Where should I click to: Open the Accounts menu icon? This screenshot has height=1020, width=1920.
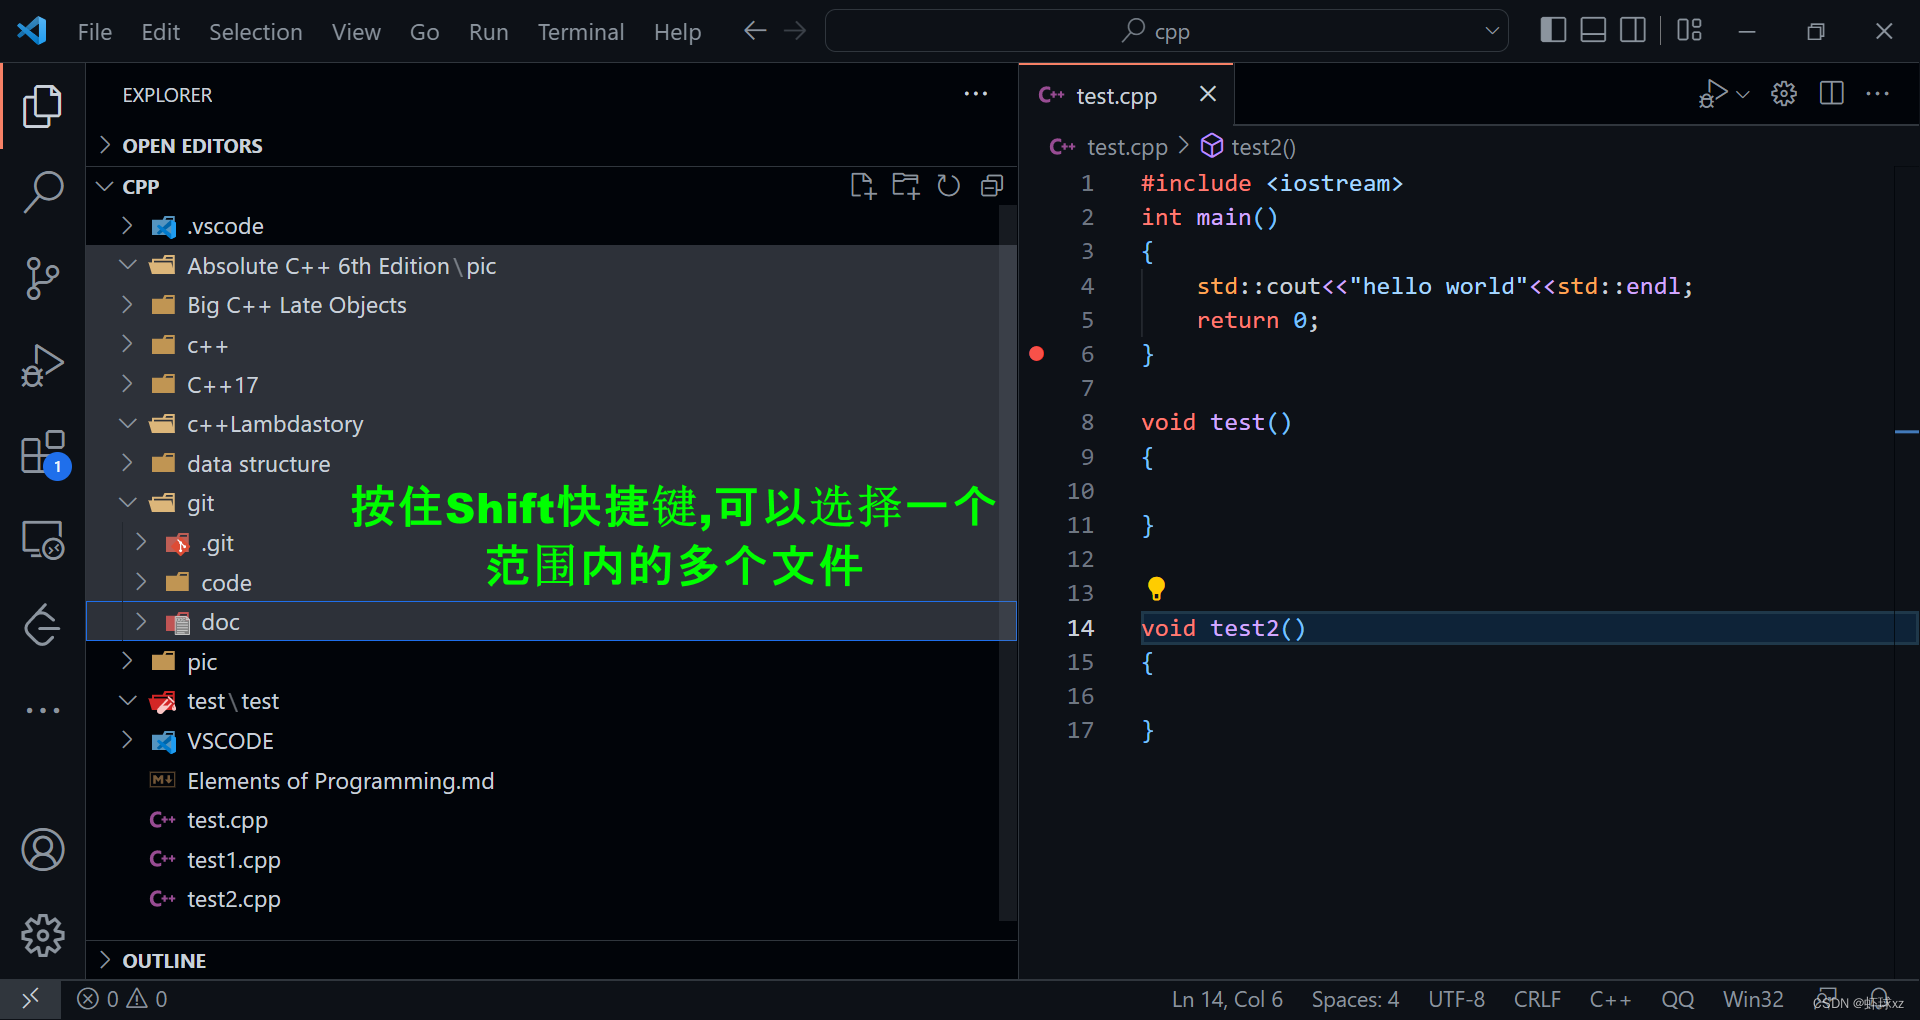tap(42, 850)
